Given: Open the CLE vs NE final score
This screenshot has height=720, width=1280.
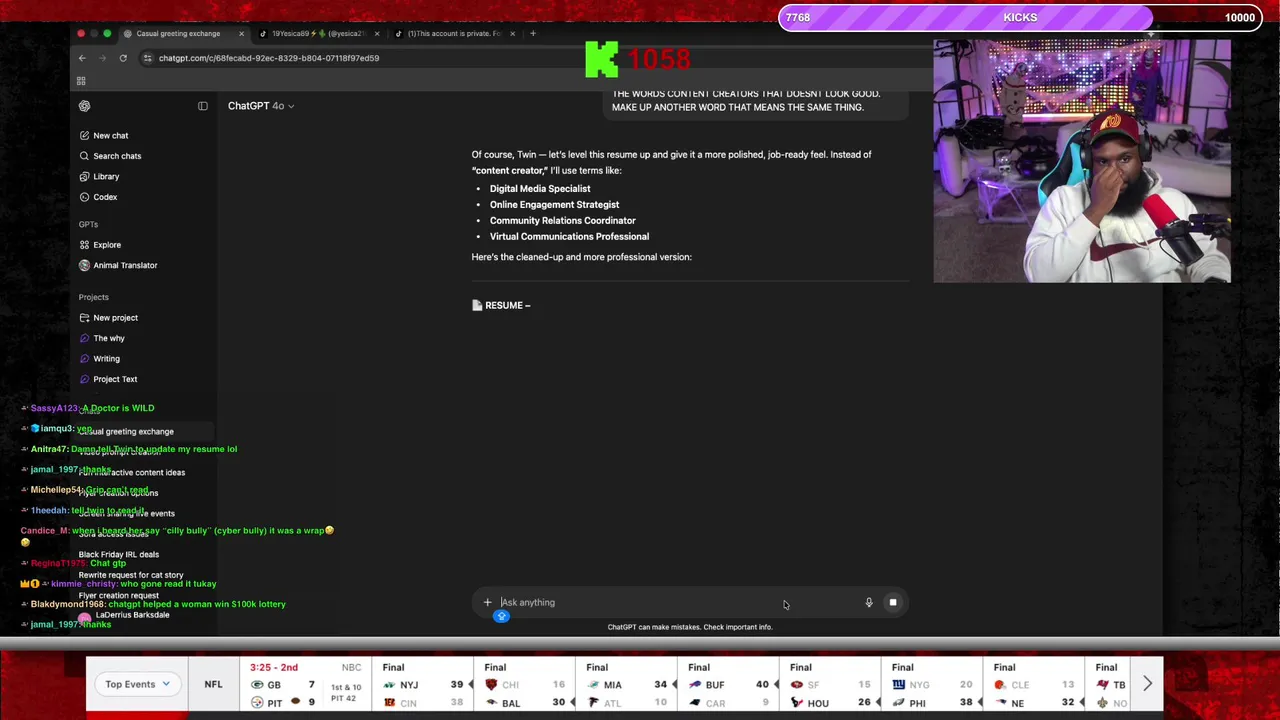Looking at the screenshot, I should coord(1035,685).
